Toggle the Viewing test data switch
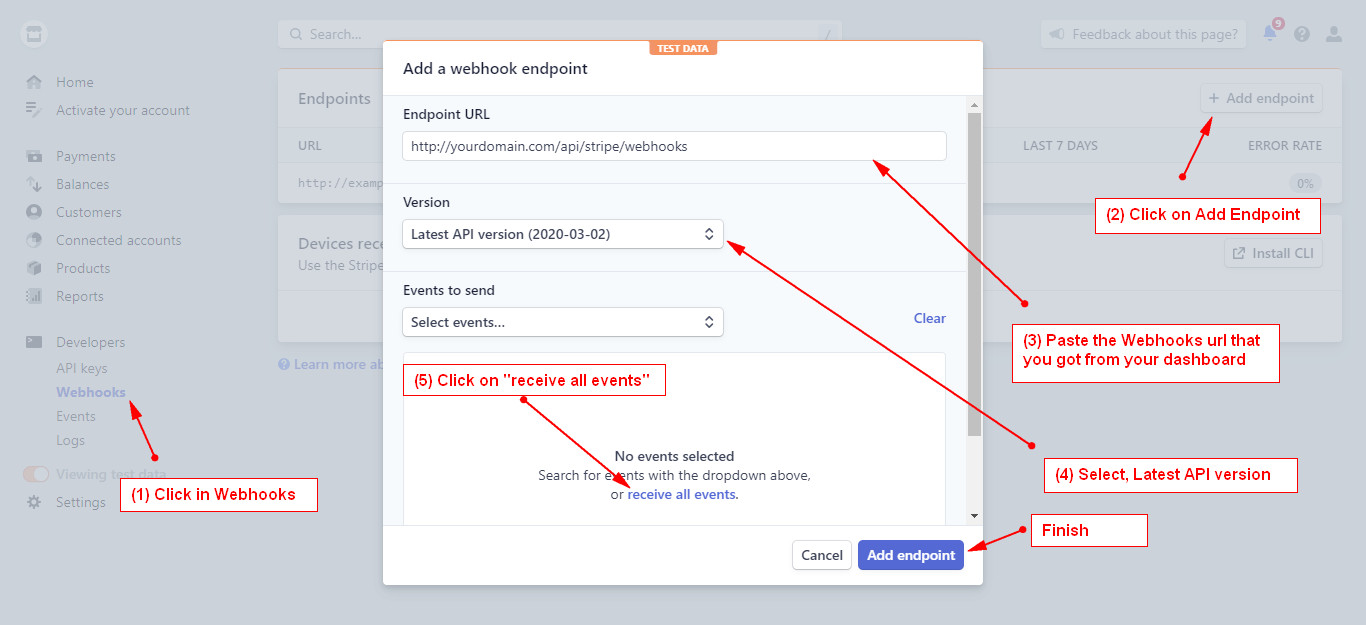This screenshot has width=1366, height=625. [36, 474]
